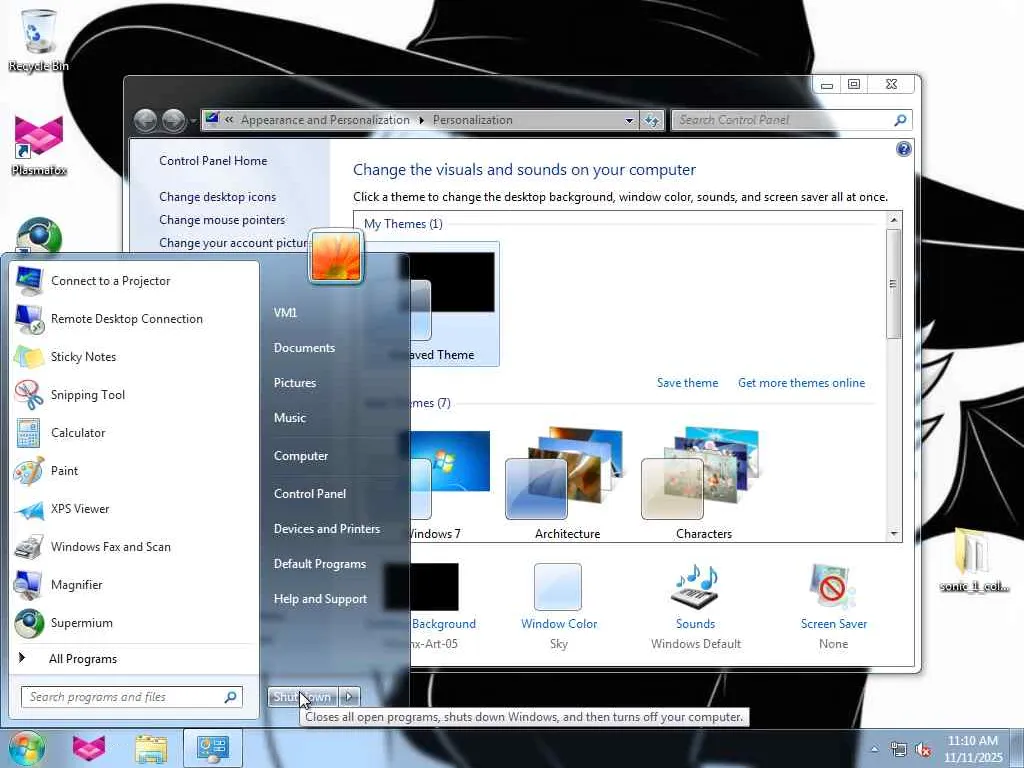Open Control Panel Home link
Screen dimensions: 1024x768
click(x=213, y=161)
